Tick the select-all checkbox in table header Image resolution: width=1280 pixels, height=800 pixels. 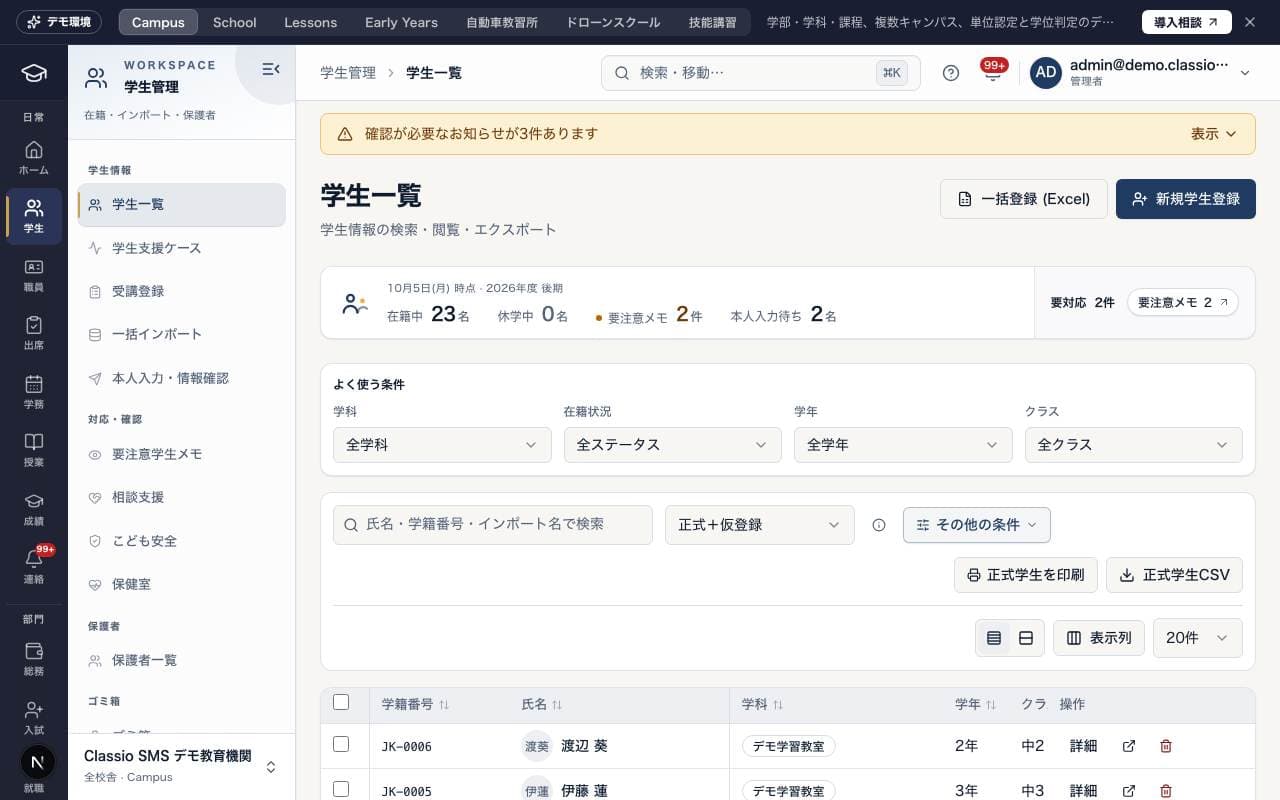pos(341,702)
